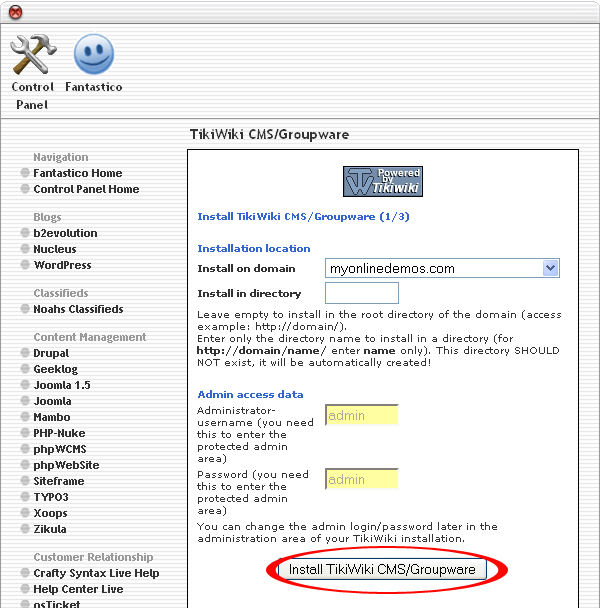Open the Control Panel tools icon
Image resolution: width=602 pixels, height=608 pixels.
33,54
